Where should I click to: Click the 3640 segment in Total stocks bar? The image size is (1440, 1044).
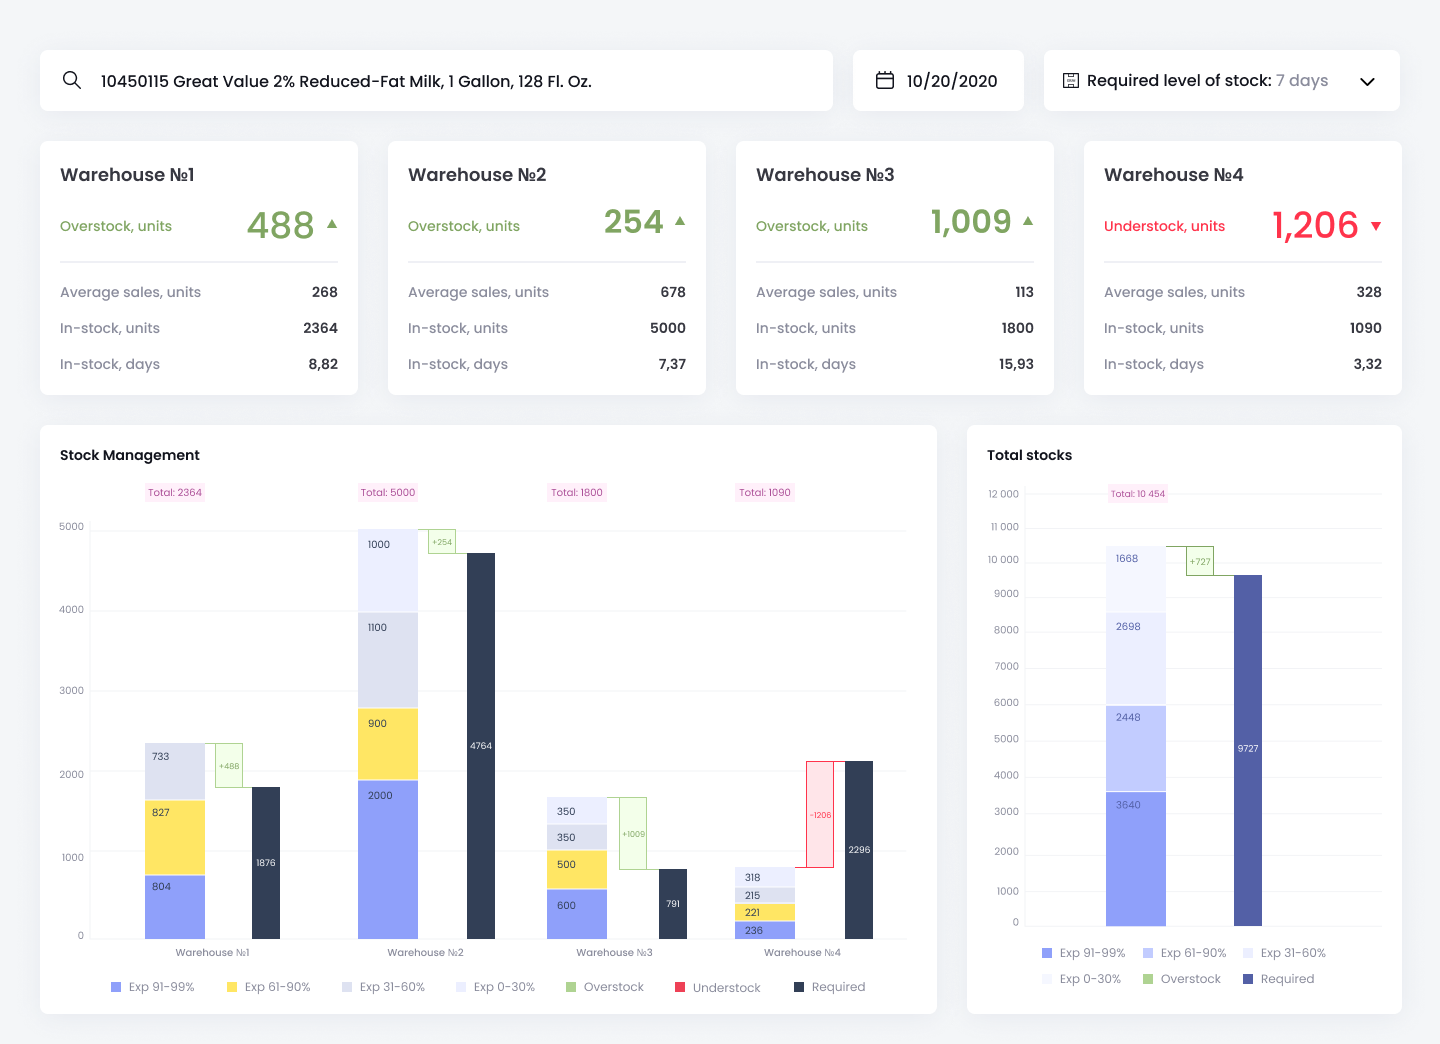coord(1136,859)
